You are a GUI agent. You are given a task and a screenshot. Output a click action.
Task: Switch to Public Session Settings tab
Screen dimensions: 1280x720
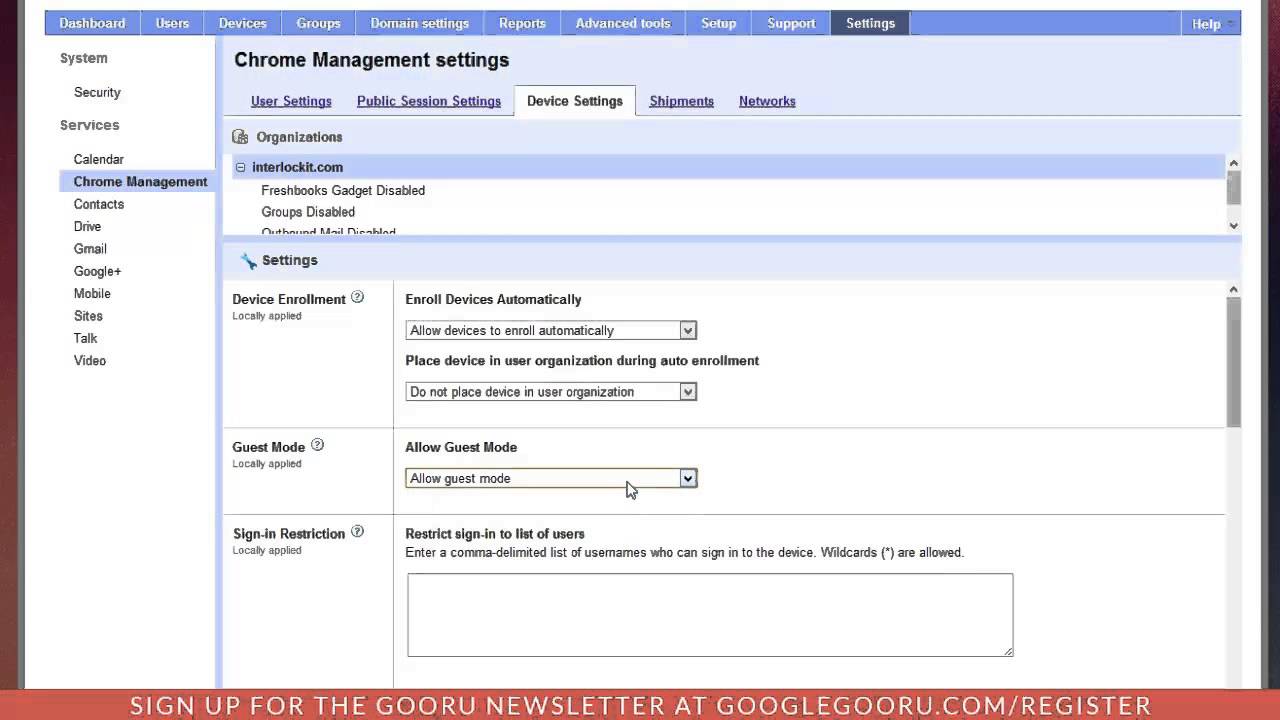[x=429, y=101]
